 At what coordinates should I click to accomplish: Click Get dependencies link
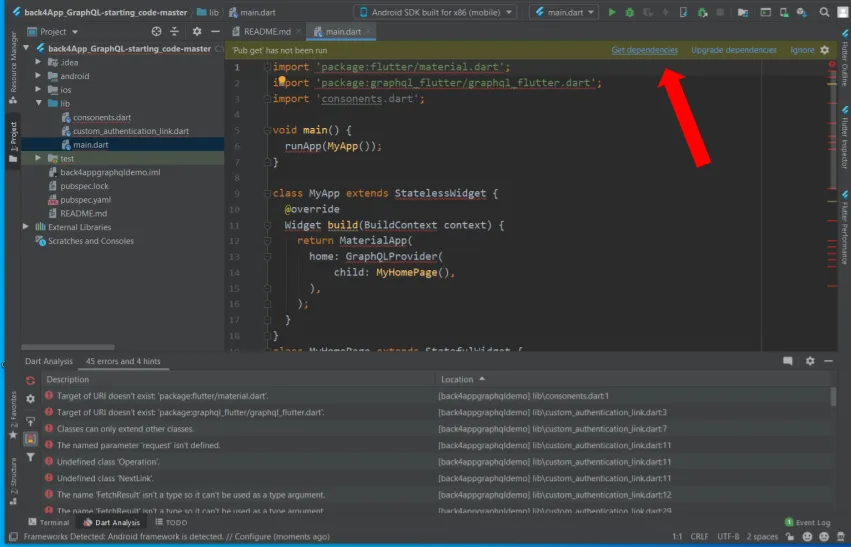pos(644,50)
